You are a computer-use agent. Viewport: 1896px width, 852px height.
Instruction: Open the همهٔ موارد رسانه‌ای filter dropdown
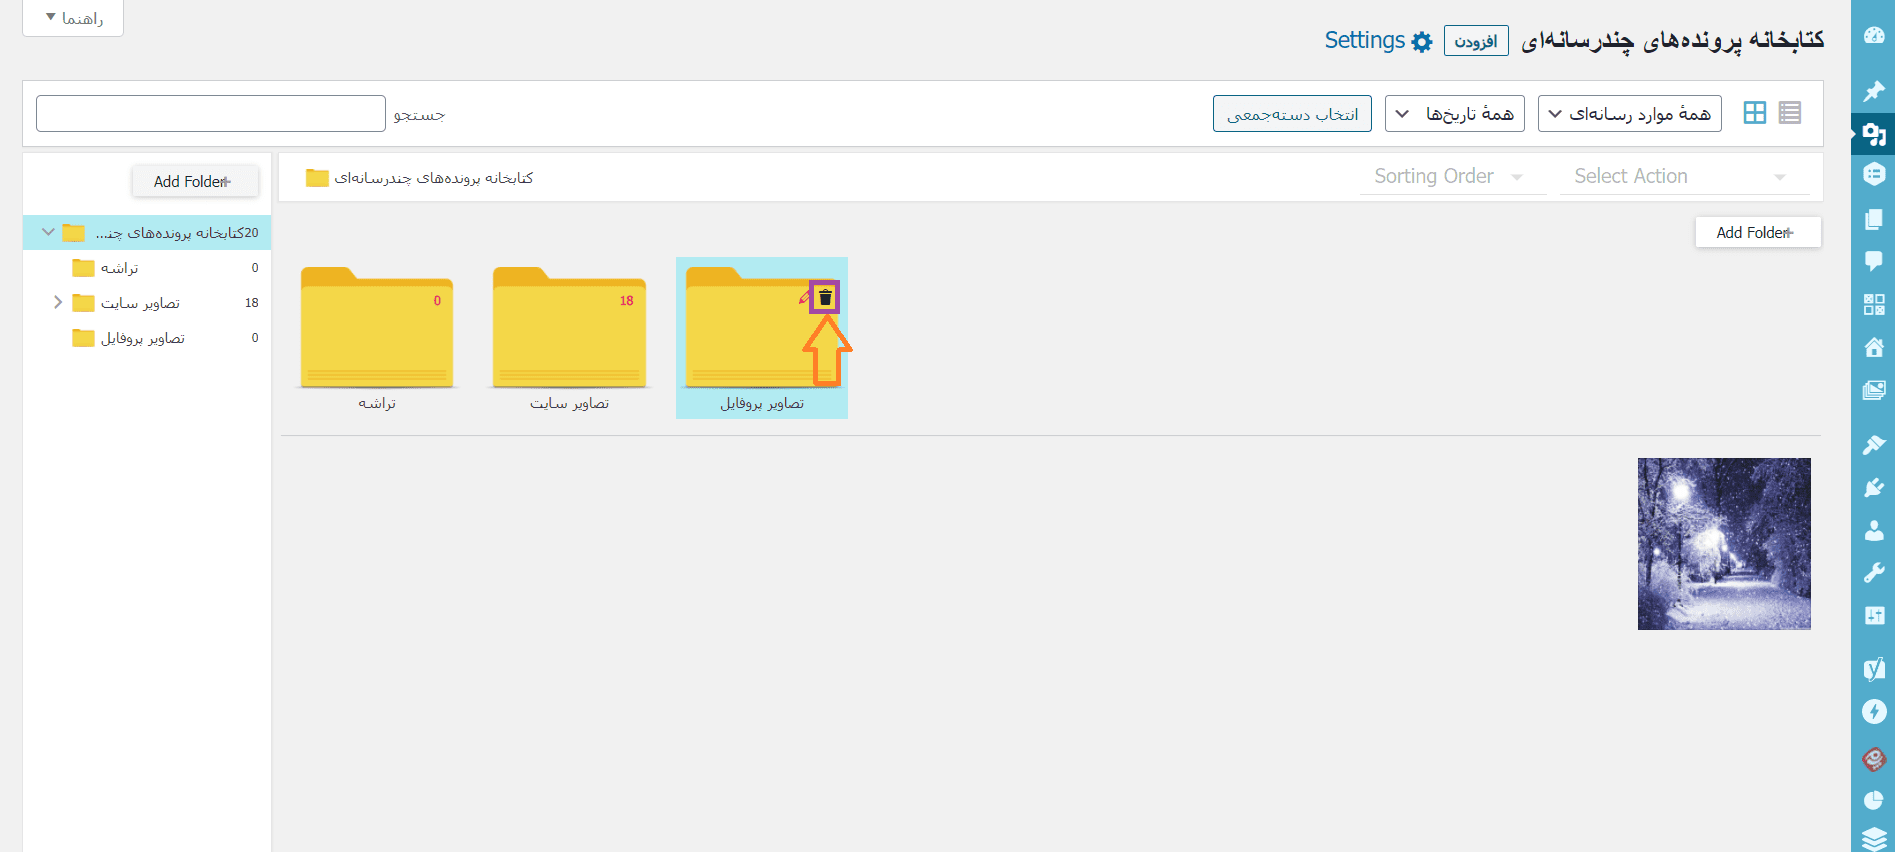point(1630,114)
